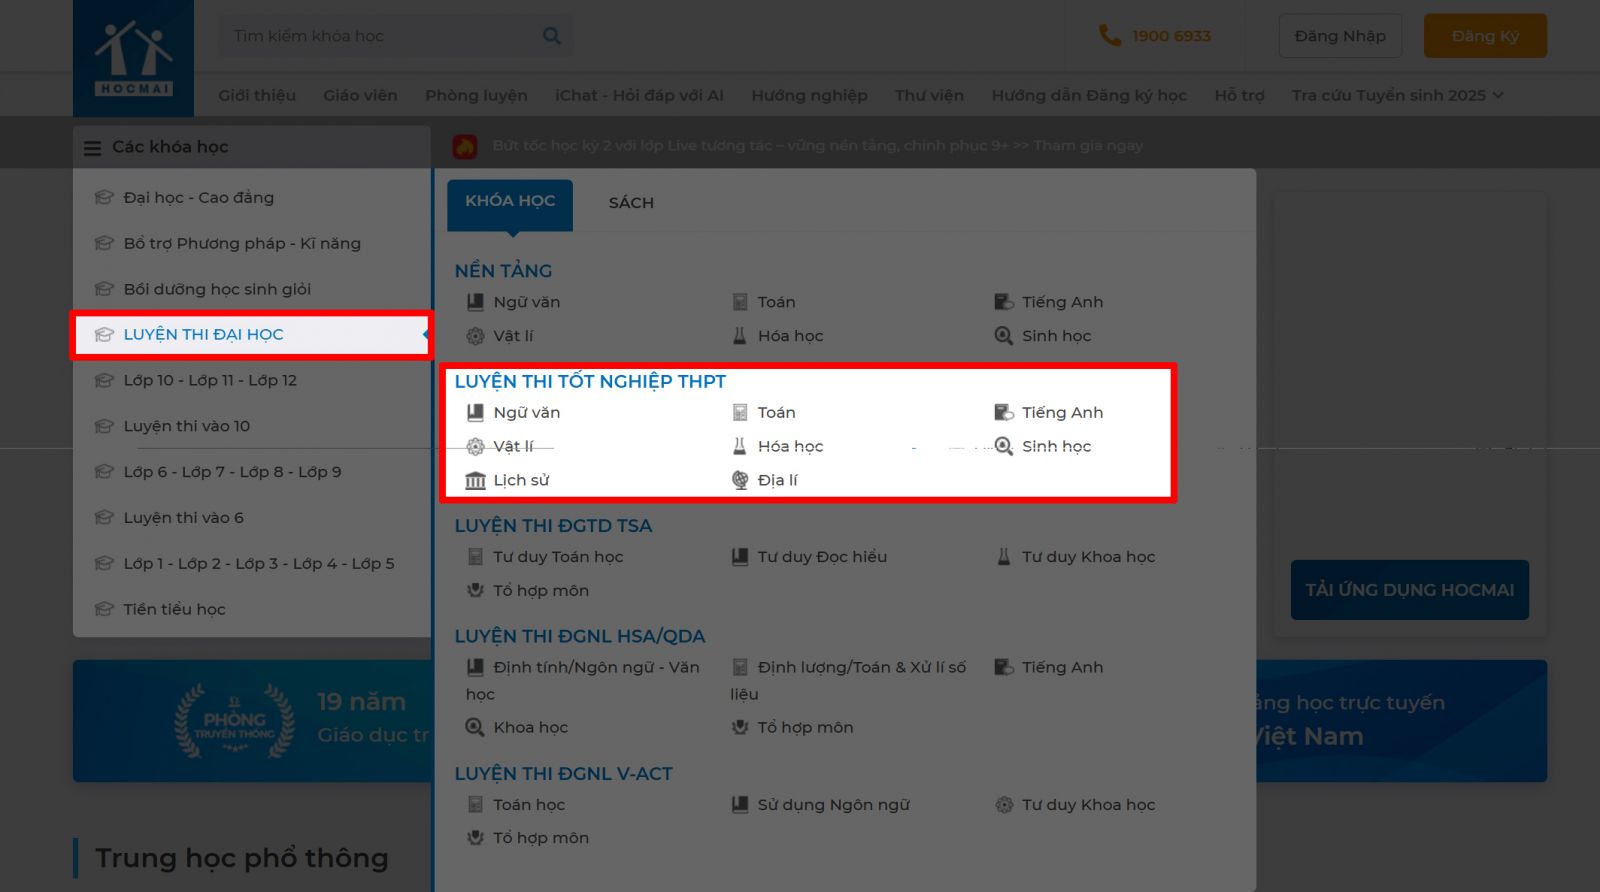Open Tổ hợp môn under LUYỆN THI ĐGNL V-ACT
Screen dimensions: 1600x892
tap(540, 838)
